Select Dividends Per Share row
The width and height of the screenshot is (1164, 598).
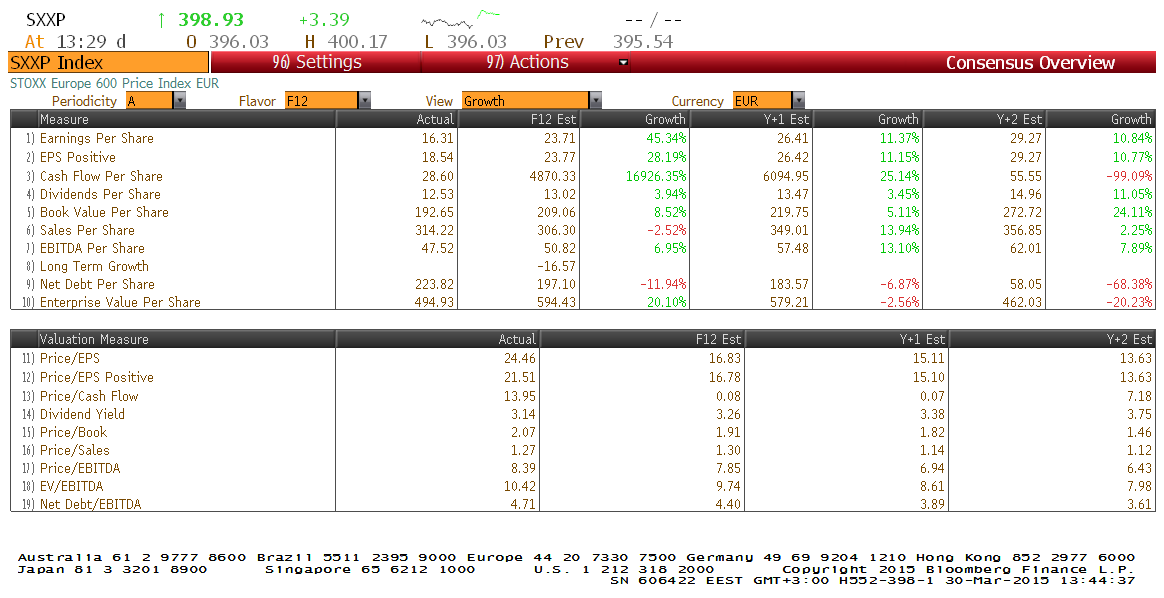point(583,194)
